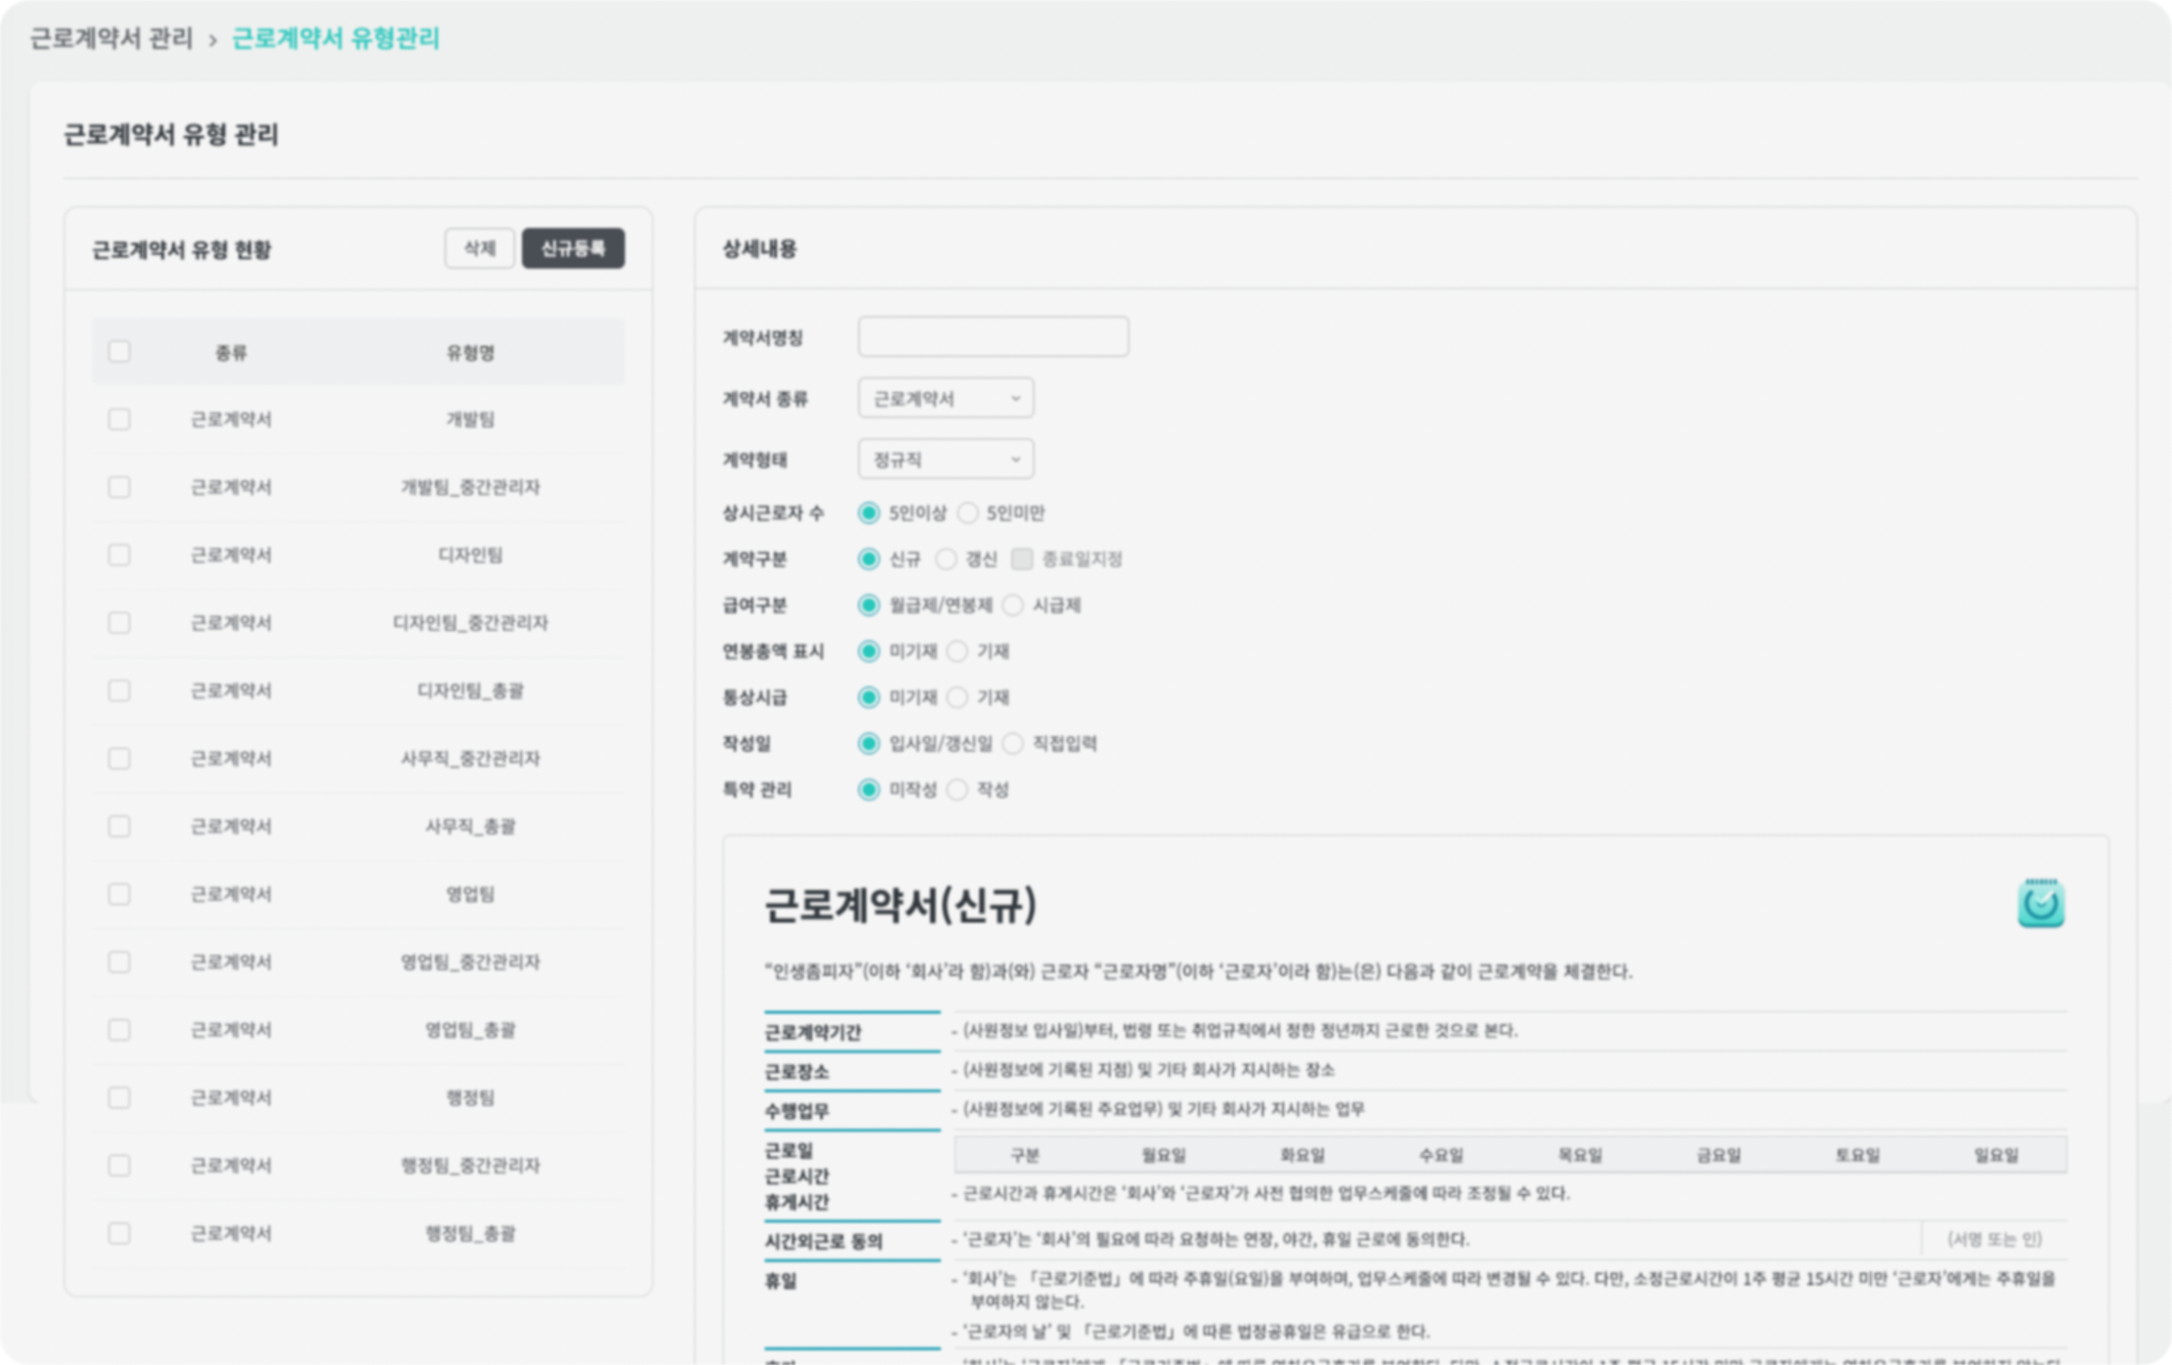Select the 시급제 pay type radio
This screenshot has width=2172, height=1365.
click(x=1012, y=605)
